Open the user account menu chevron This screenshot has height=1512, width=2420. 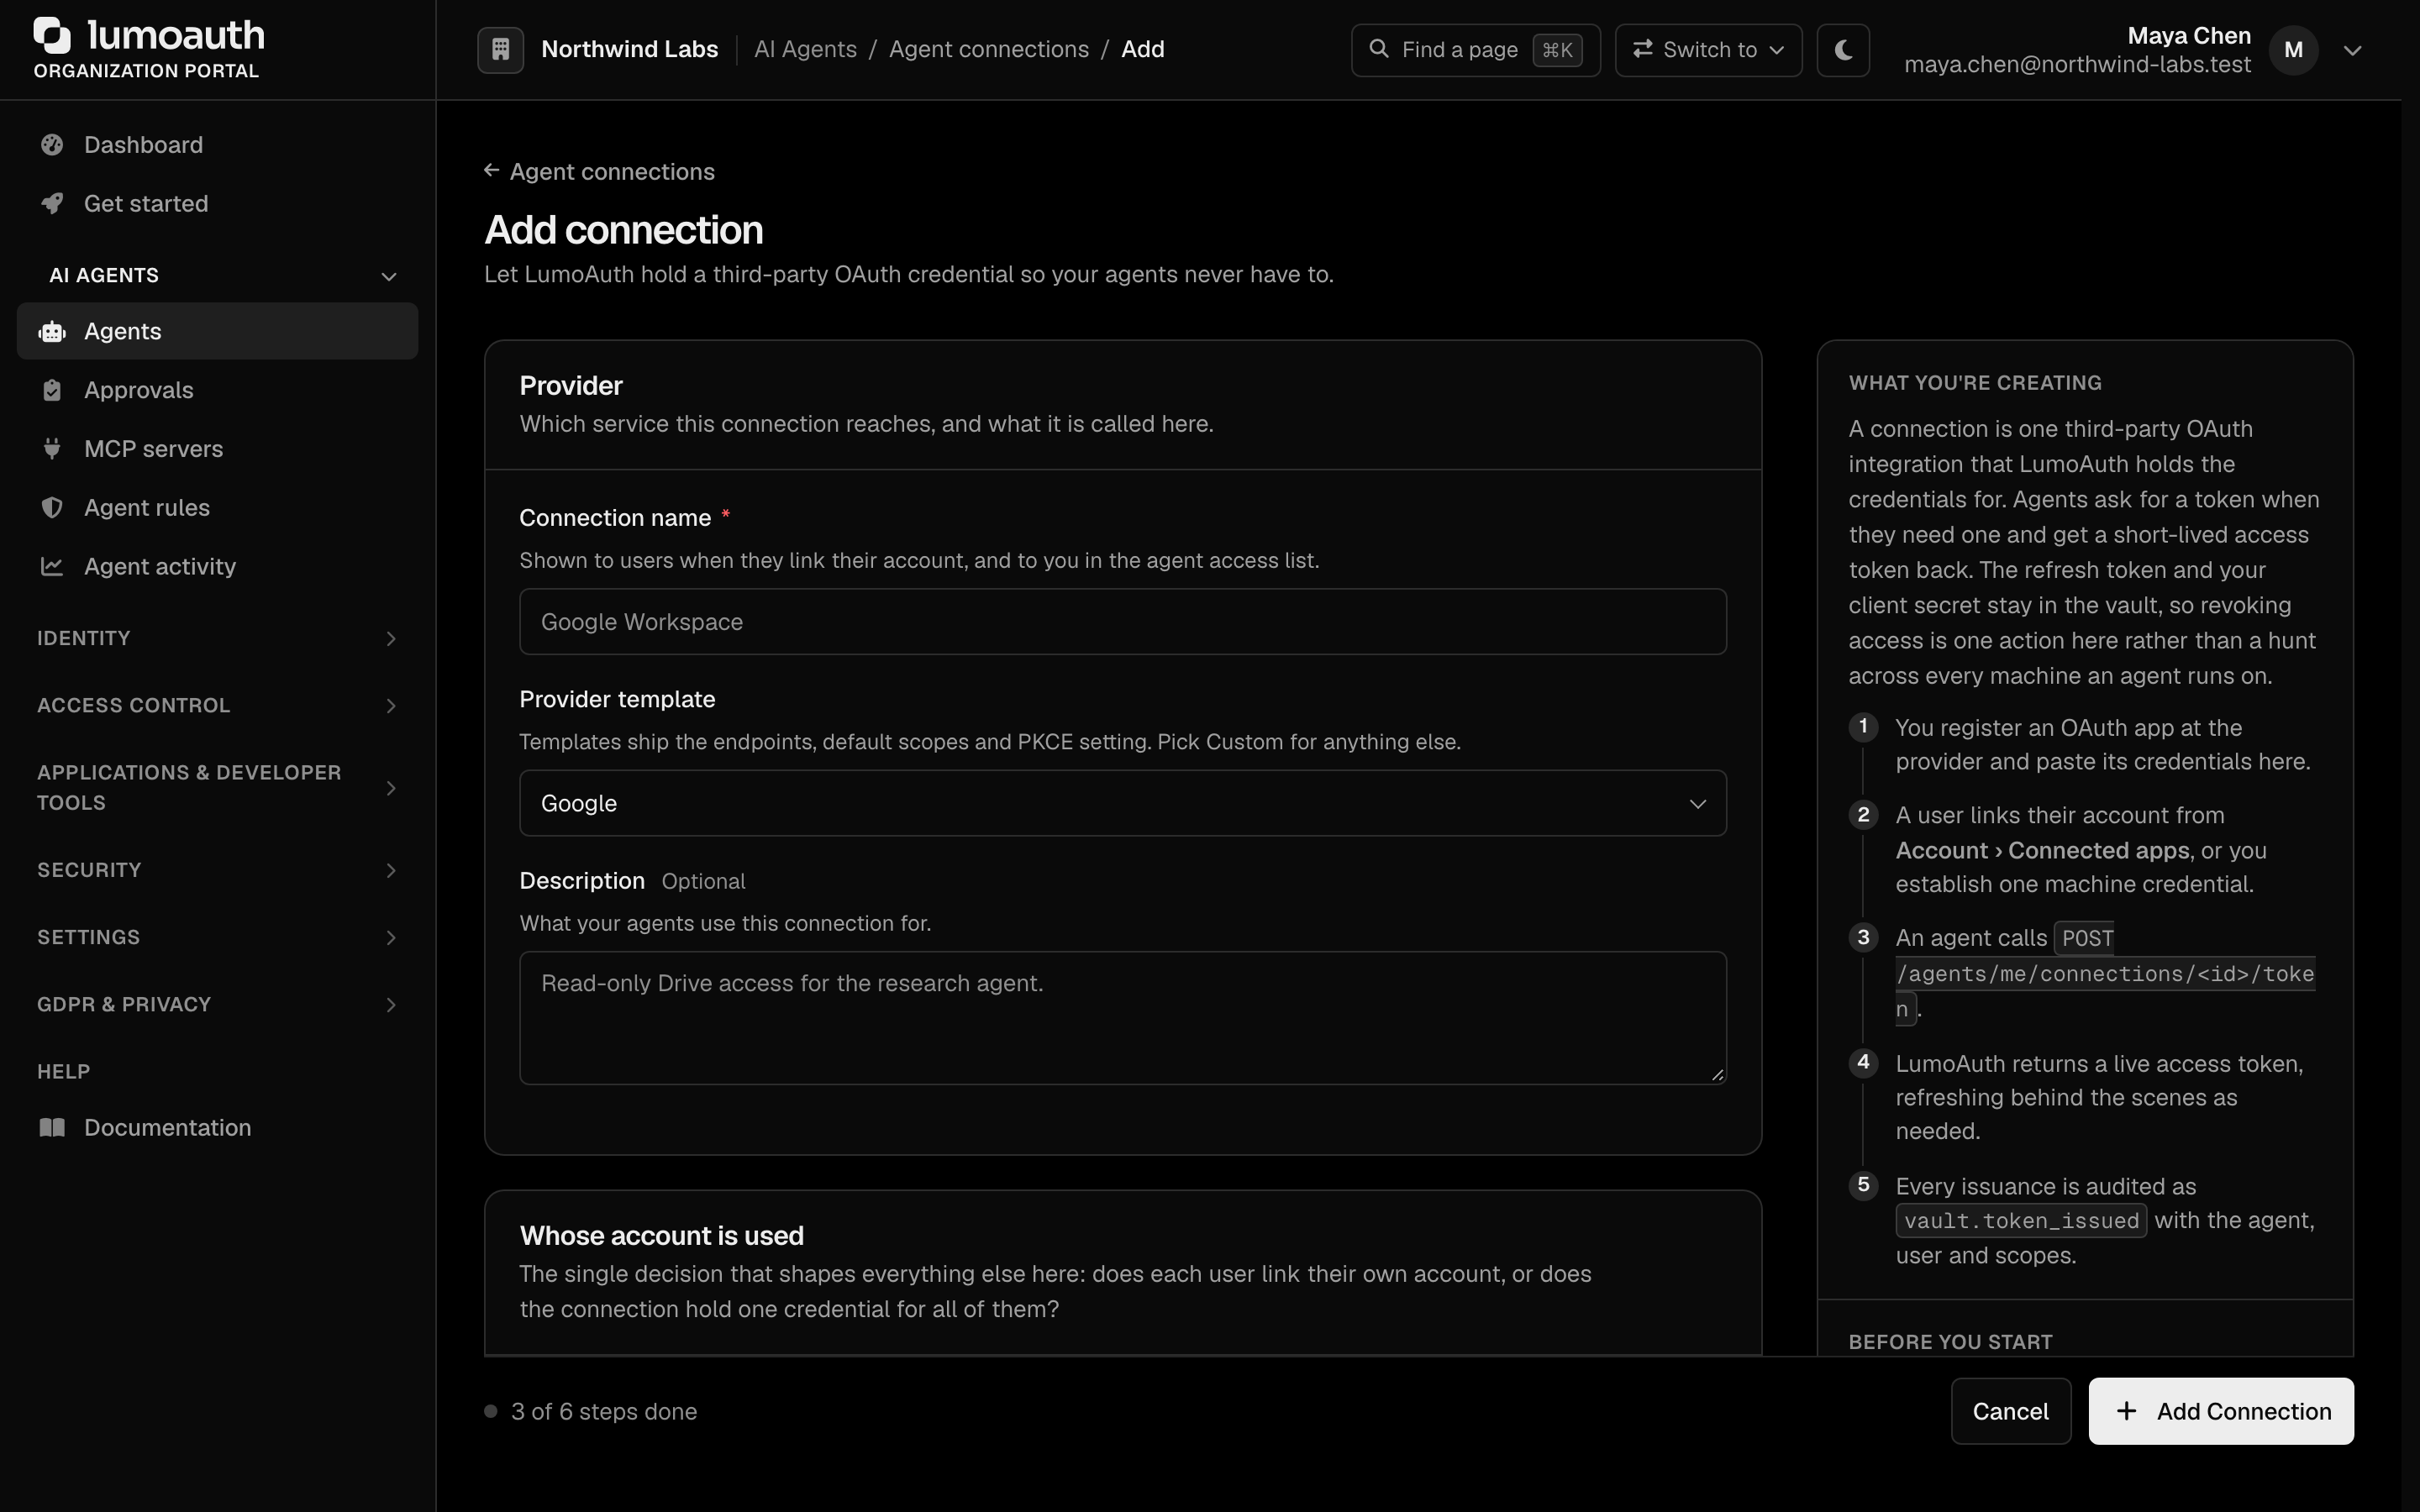pos(2353,50)
